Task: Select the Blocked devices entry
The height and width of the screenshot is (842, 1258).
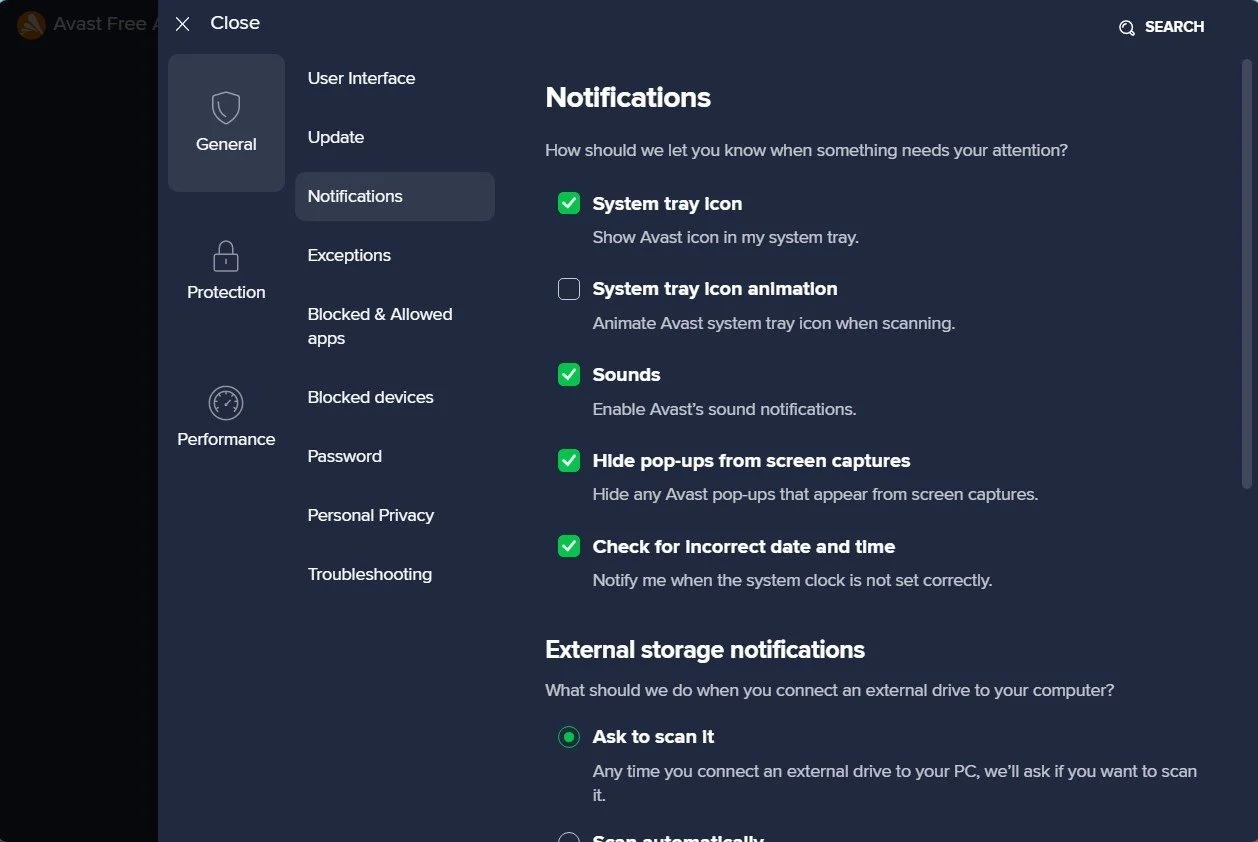Action: point(370,397)
